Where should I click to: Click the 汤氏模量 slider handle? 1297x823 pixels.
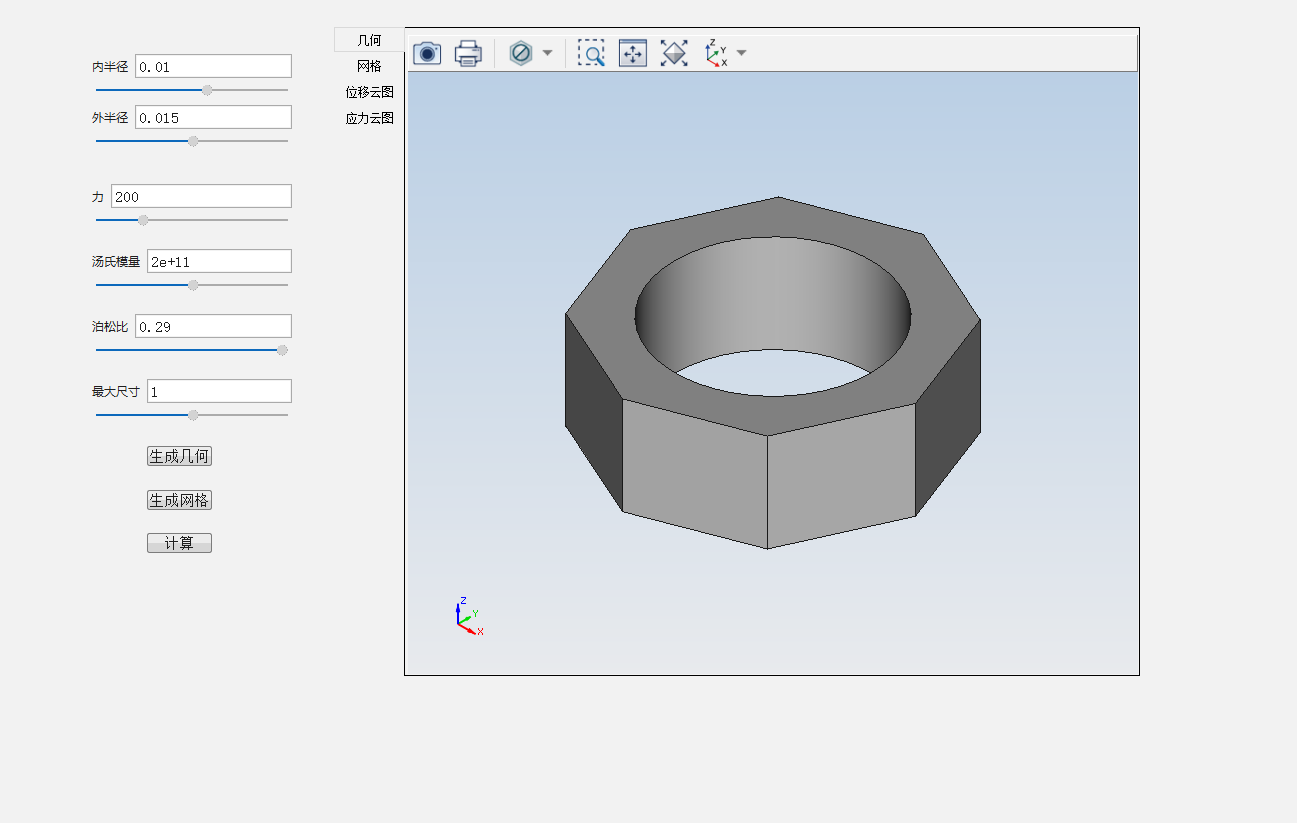tap(193, 285)
